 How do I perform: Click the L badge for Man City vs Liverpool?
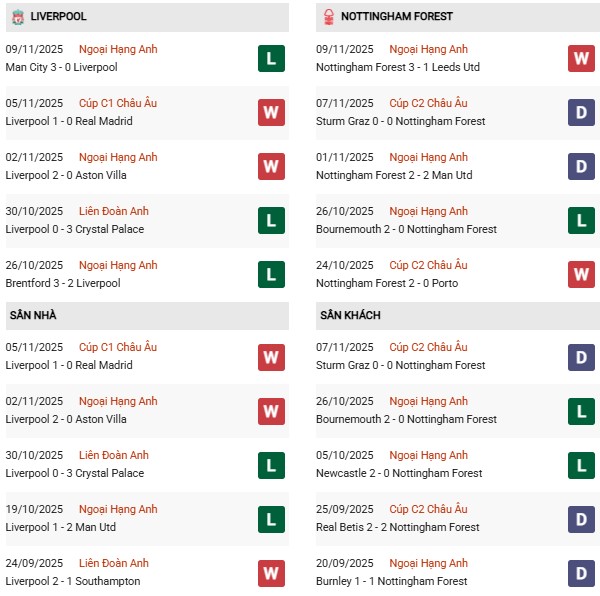pos(271,59)
